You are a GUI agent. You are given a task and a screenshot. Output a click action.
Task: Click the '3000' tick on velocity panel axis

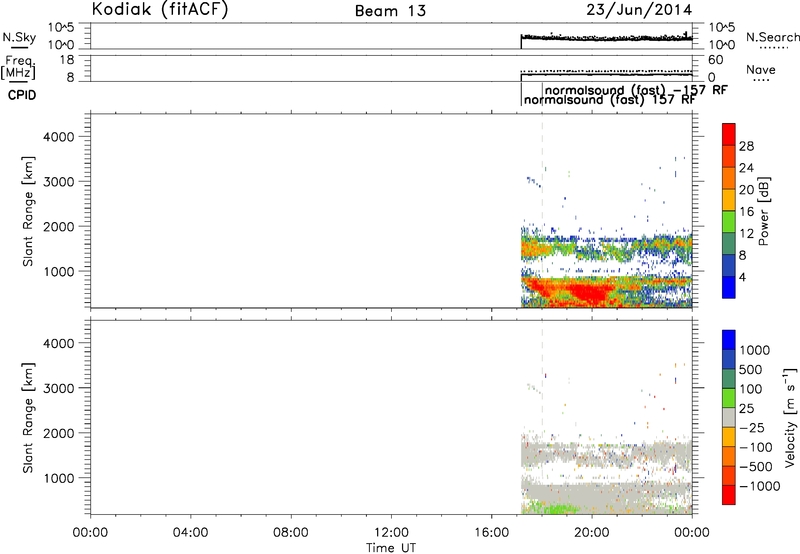coord(59,388)
